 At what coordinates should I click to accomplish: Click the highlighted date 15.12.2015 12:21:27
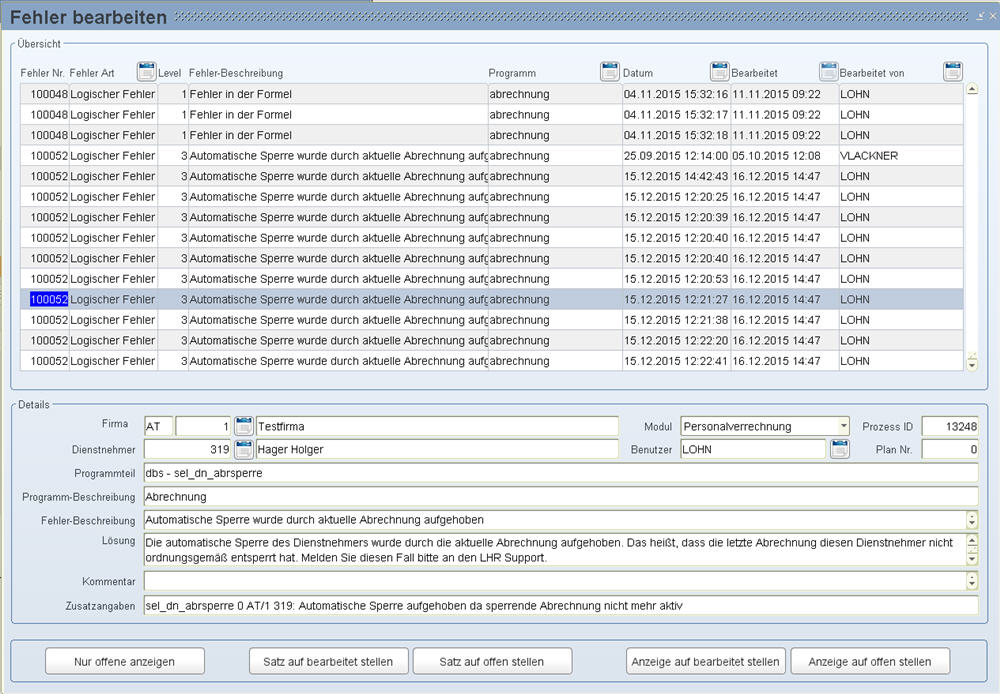coord(676,299)
